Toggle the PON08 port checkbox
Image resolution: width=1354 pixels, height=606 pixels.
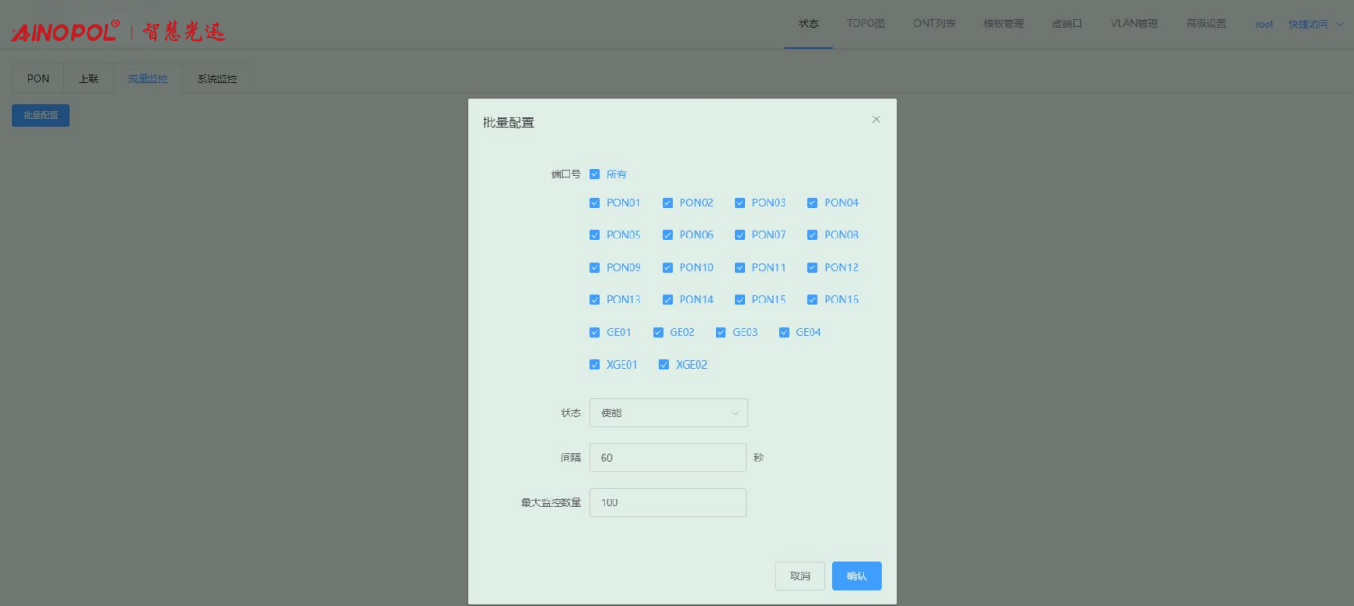pos(813,236)
